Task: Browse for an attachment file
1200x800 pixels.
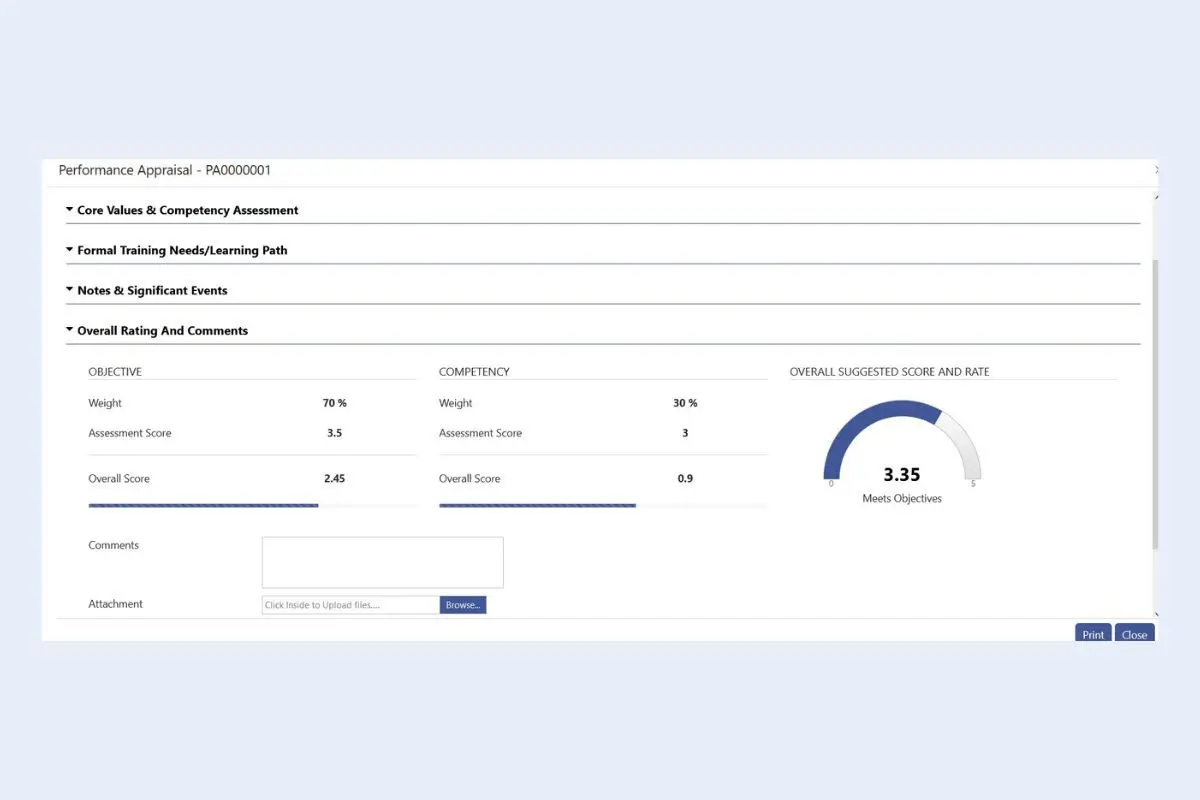Action: [463, 605]
